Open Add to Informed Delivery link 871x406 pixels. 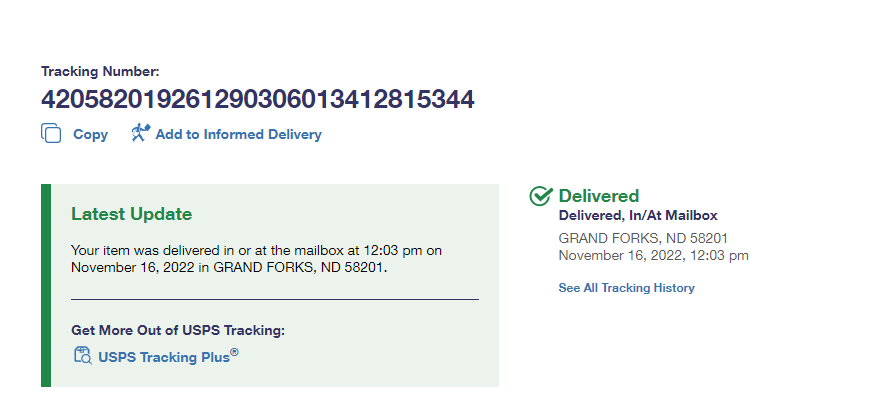[238, 134]
